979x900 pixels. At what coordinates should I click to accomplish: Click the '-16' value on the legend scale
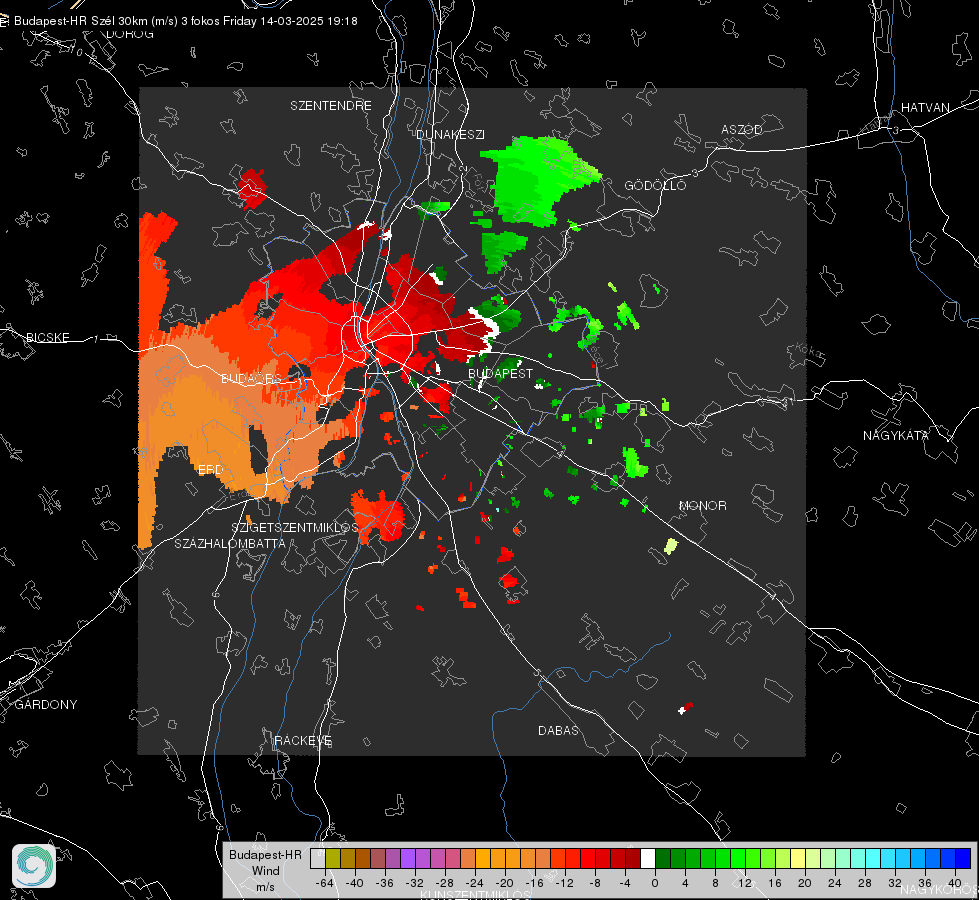(x=534, y=883)
